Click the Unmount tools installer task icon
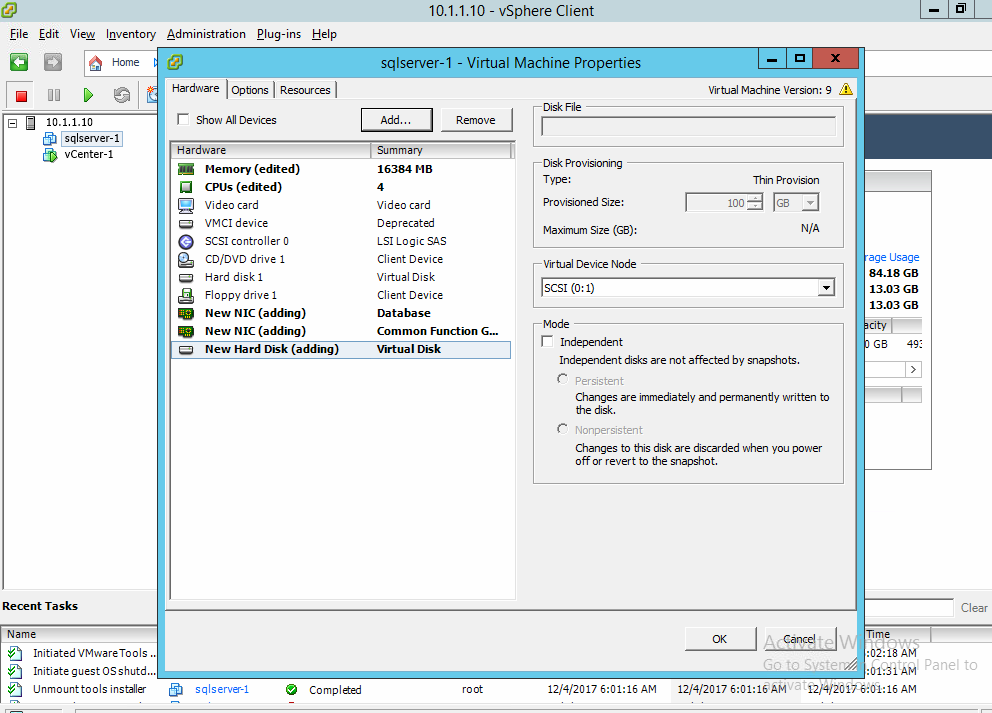Viewport: 992px width, 713px height. coord(15,689)
